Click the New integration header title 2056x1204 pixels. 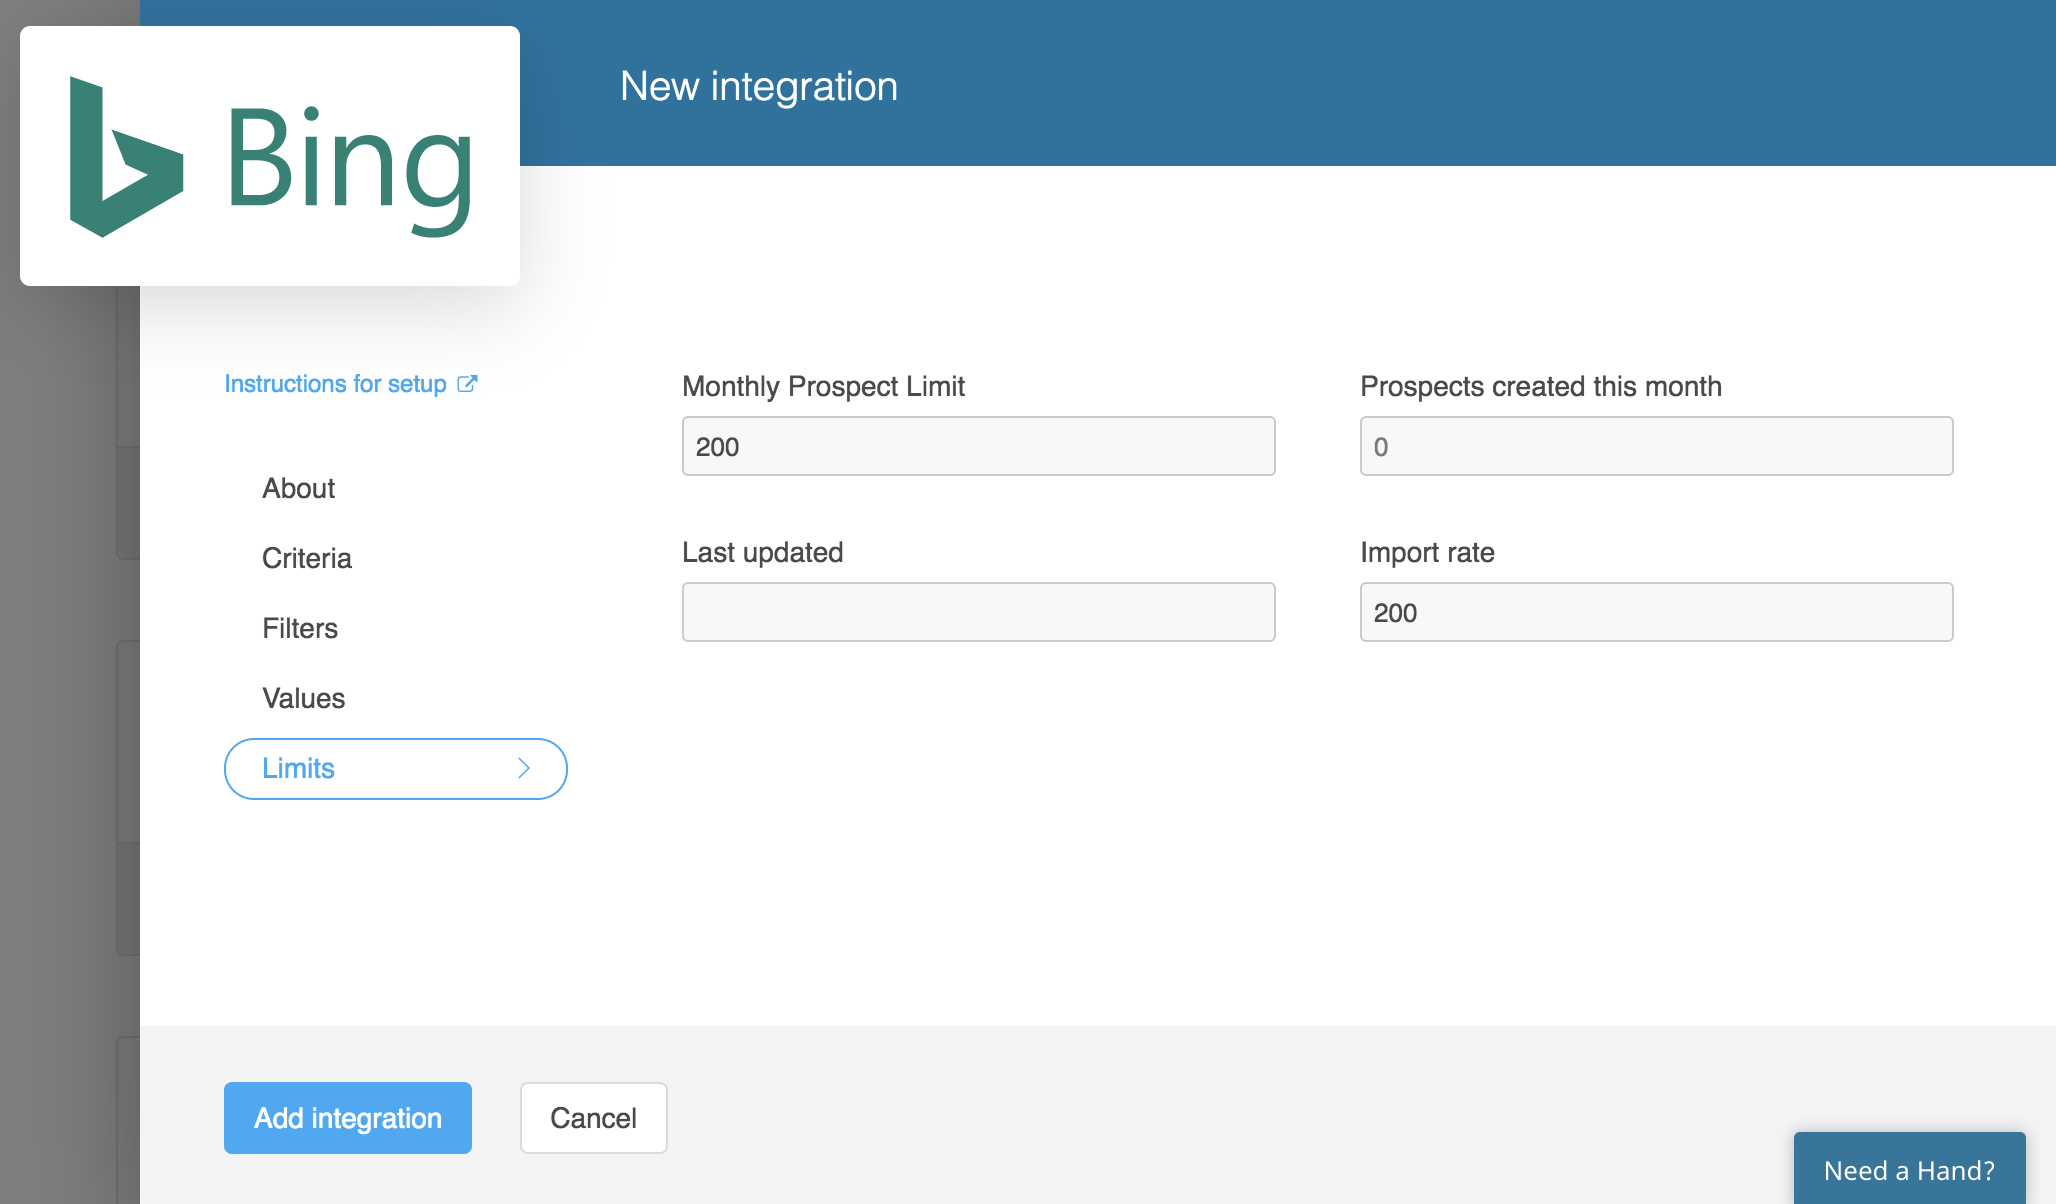(x=758, y=86)
